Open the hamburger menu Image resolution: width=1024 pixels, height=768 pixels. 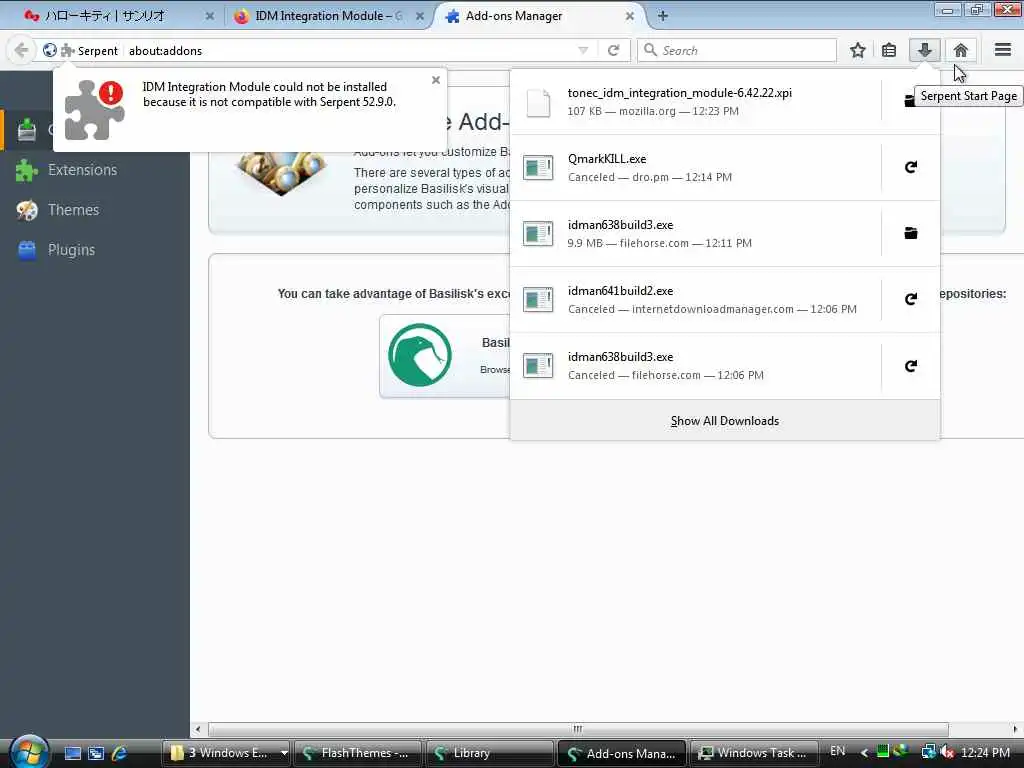[1002, 50]
